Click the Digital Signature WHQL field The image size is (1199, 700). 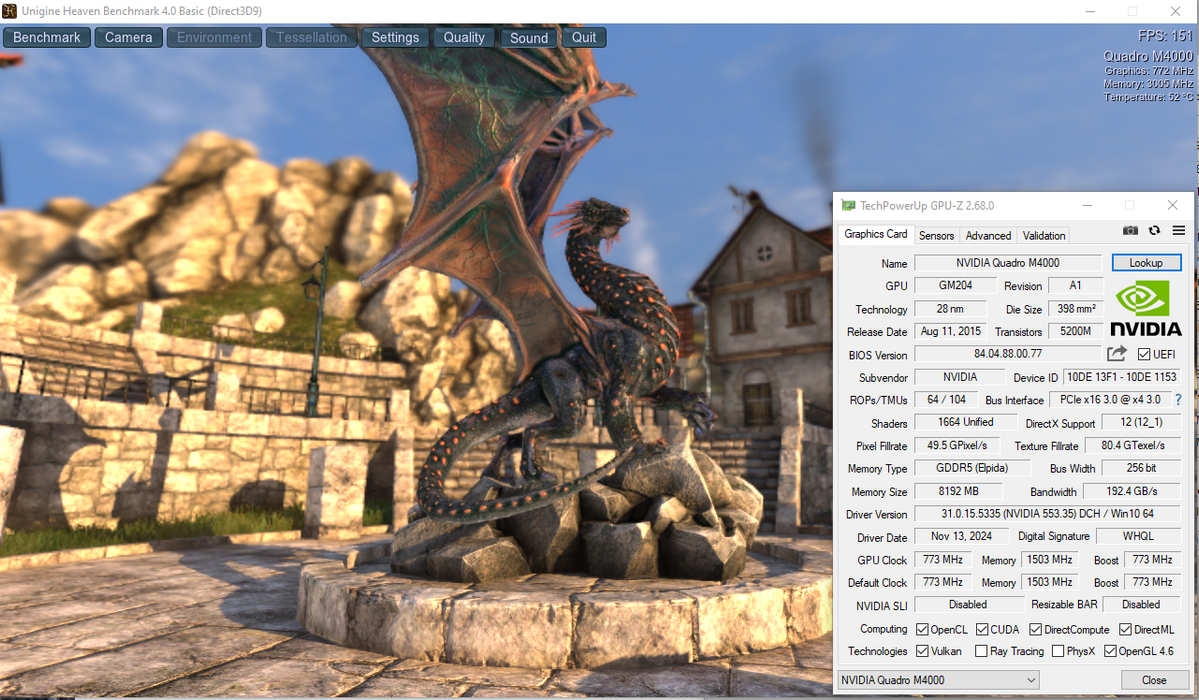click(x=1138, y=536)
